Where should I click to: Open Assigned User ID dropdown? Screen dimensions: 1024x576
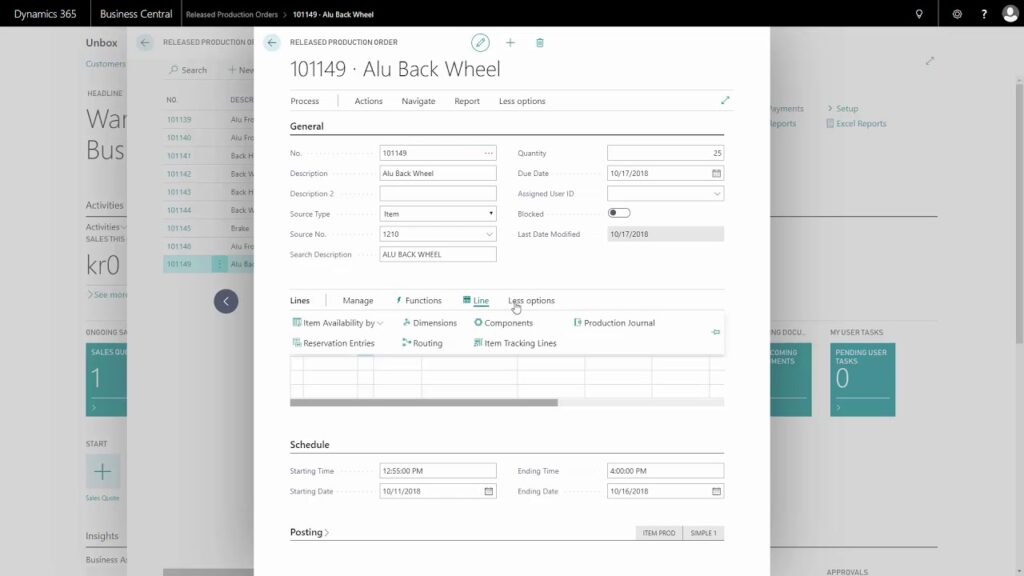point(716,193)
